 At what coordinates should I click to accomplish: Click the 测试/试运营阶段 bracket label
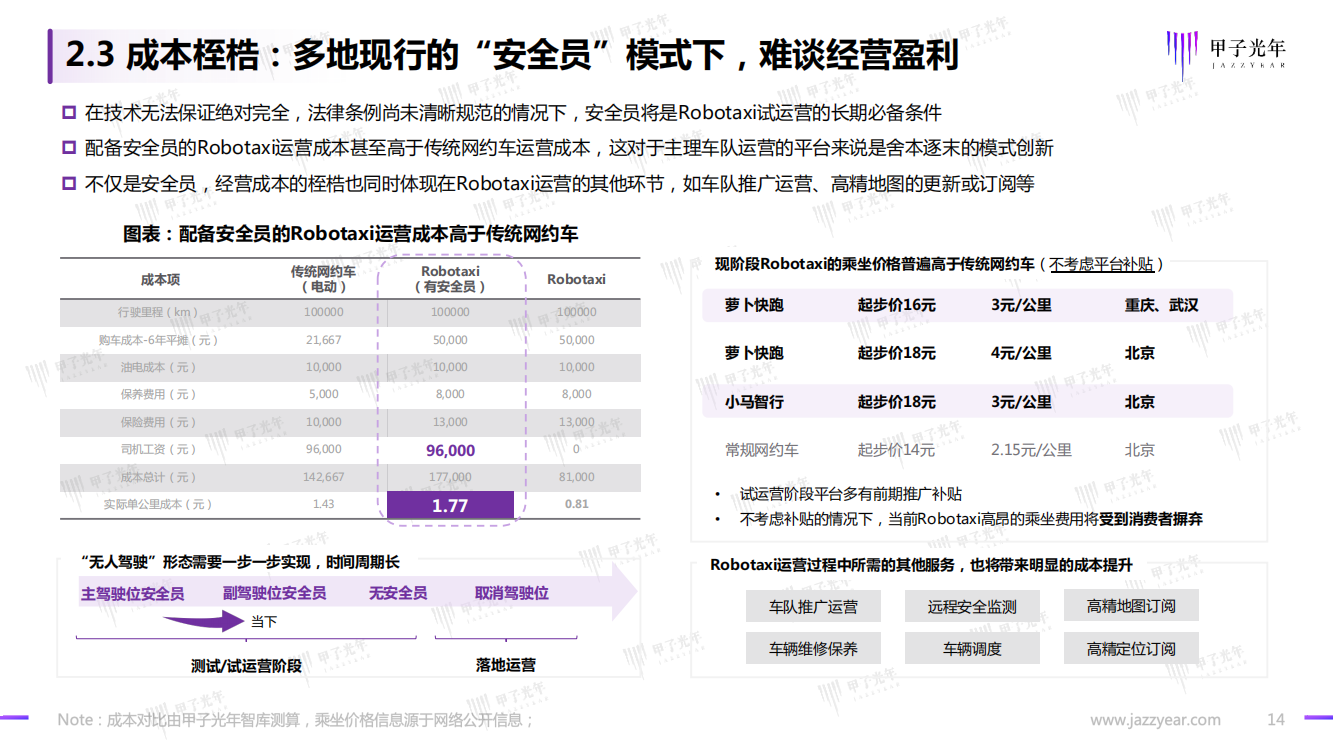[x=246, y=665]
